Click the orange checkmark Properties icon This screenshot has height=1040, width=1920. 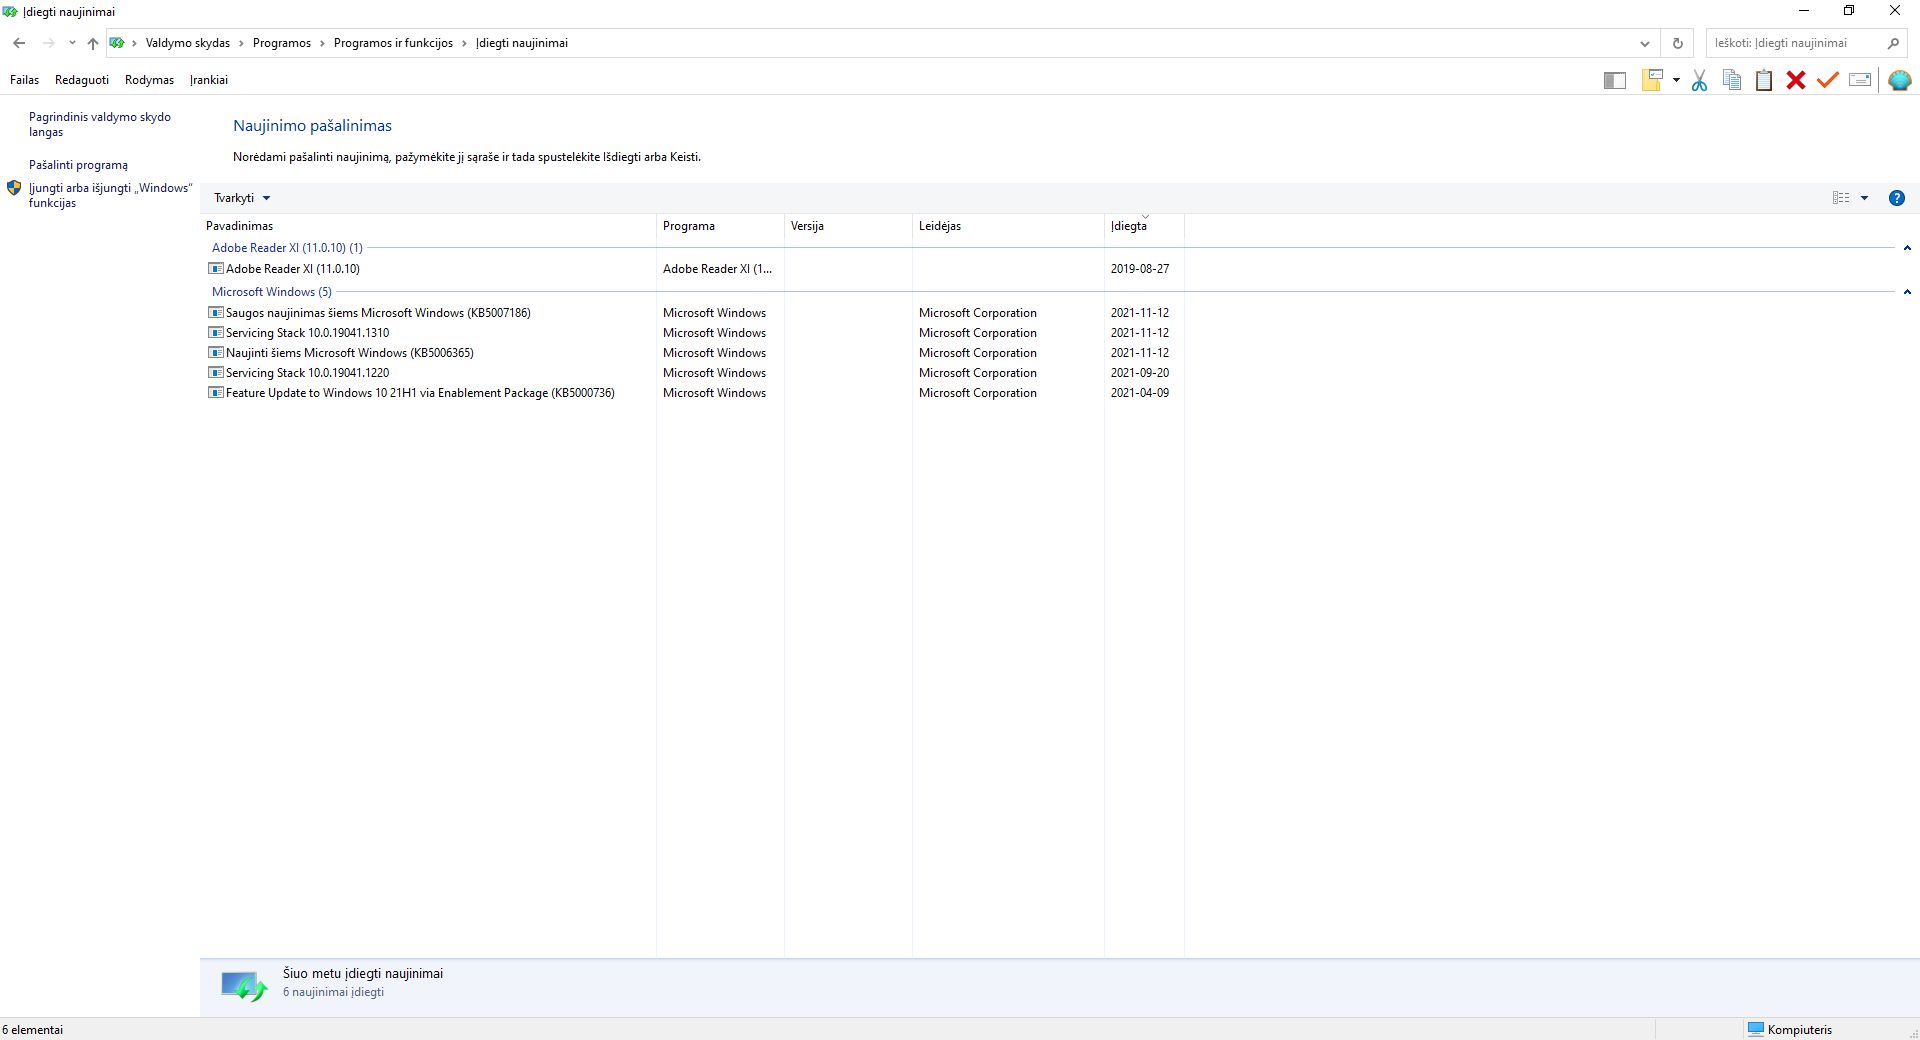(x=1828, y=81)
